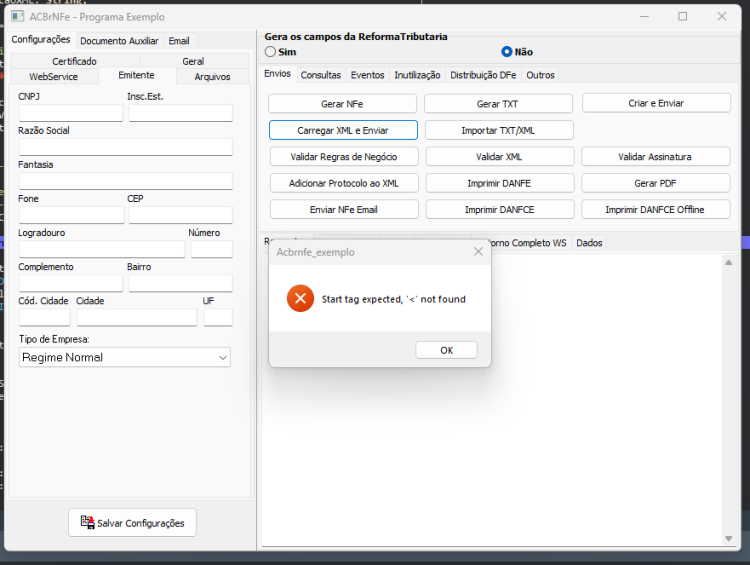Click the Enviar NFe Email button
Screen dimensions: 750x565
tap(344, 210)
